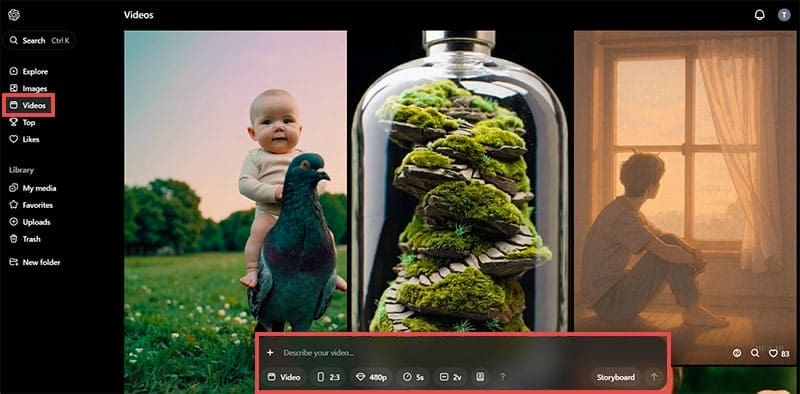Click the plus icon to add media
Screen dimensions: 800x394
pos(270,352)
